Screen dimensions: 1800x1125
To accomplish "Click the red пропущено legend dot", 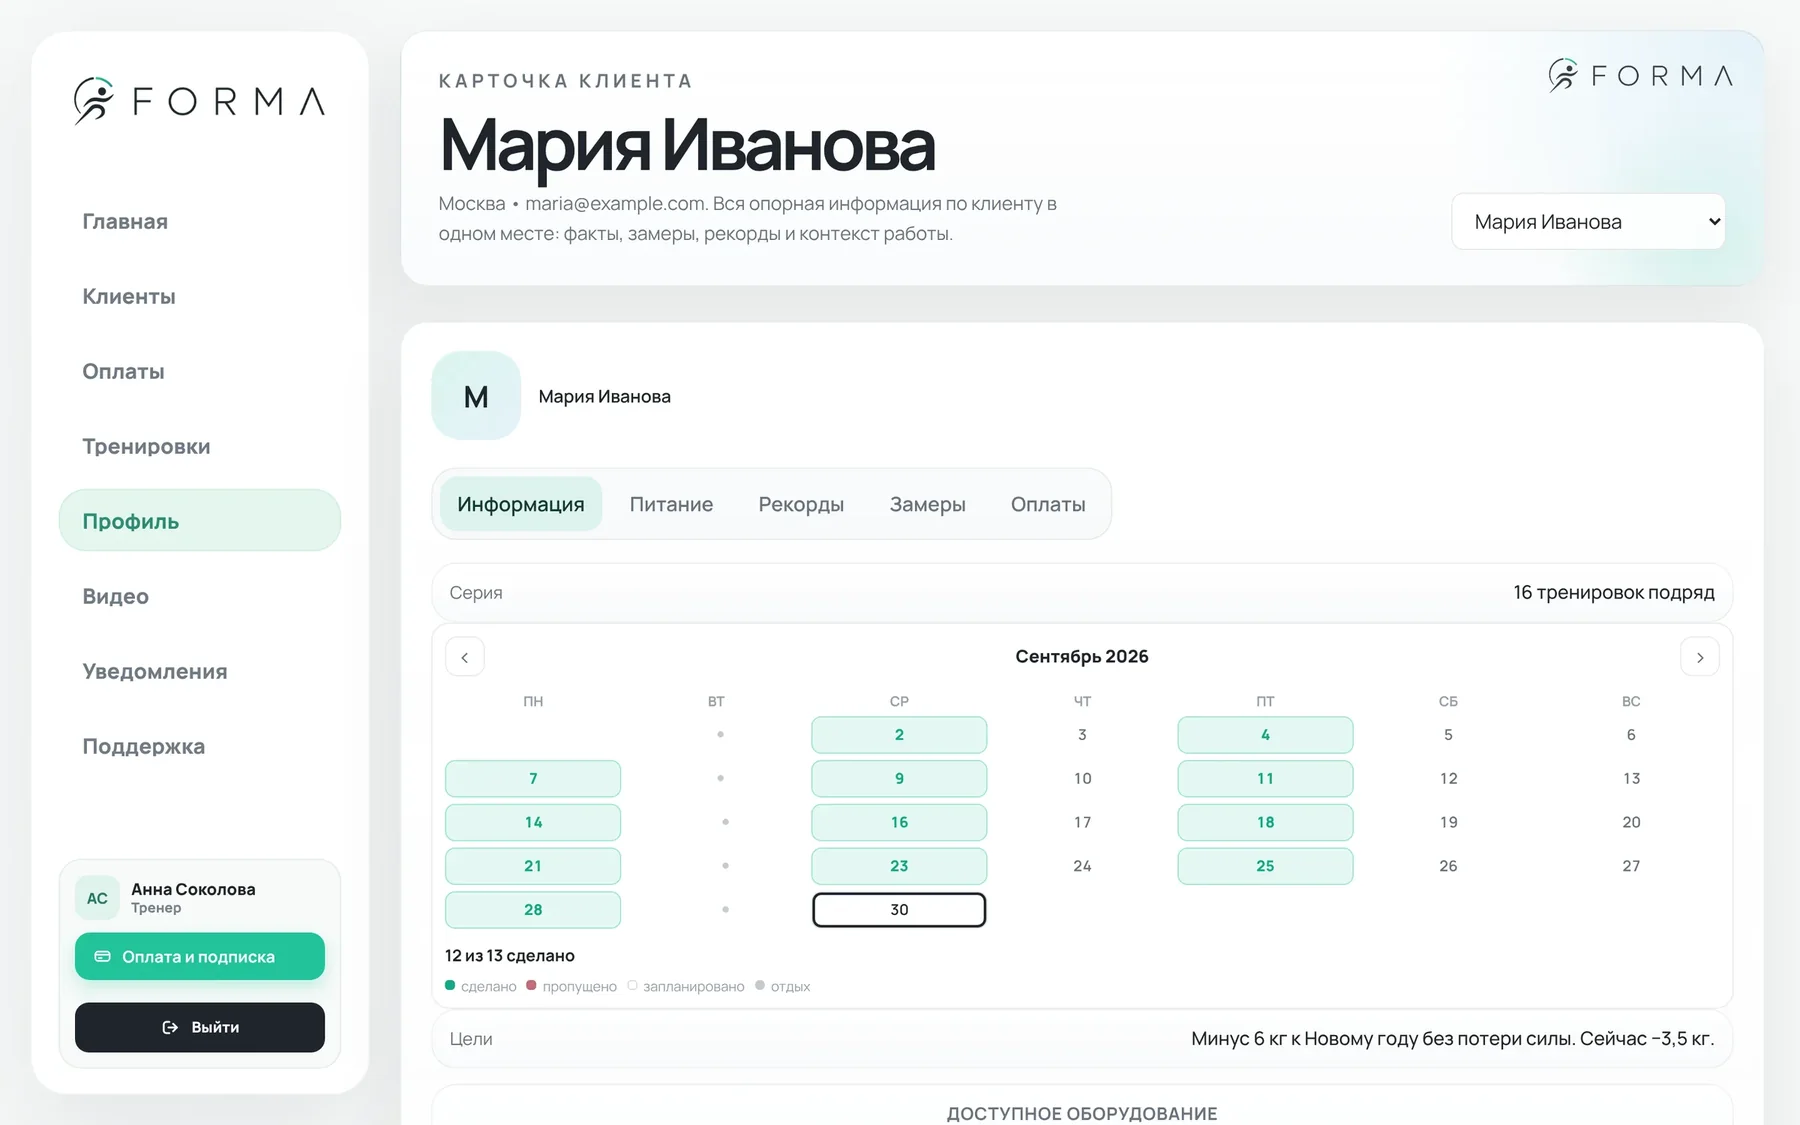I will click(531, 985).
